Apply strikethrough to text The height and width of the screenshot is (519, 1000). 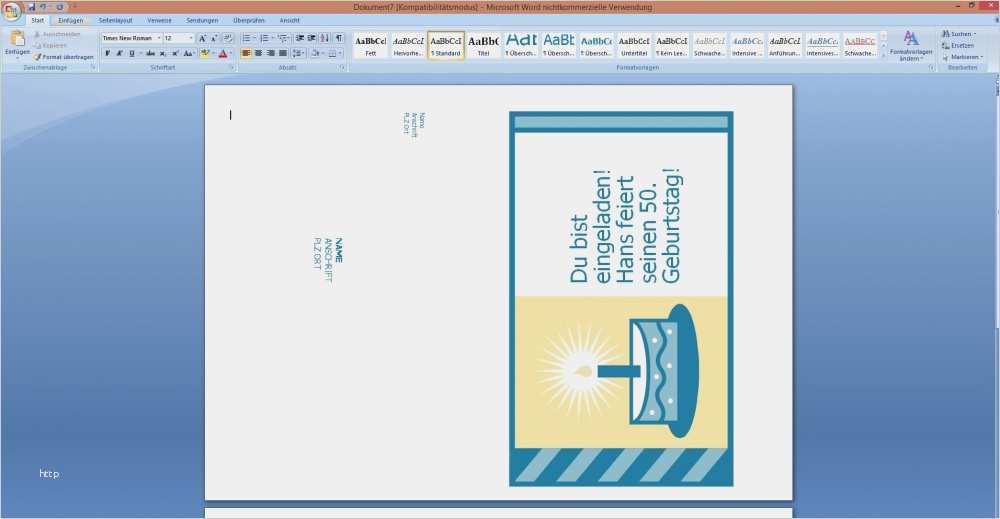150,53
